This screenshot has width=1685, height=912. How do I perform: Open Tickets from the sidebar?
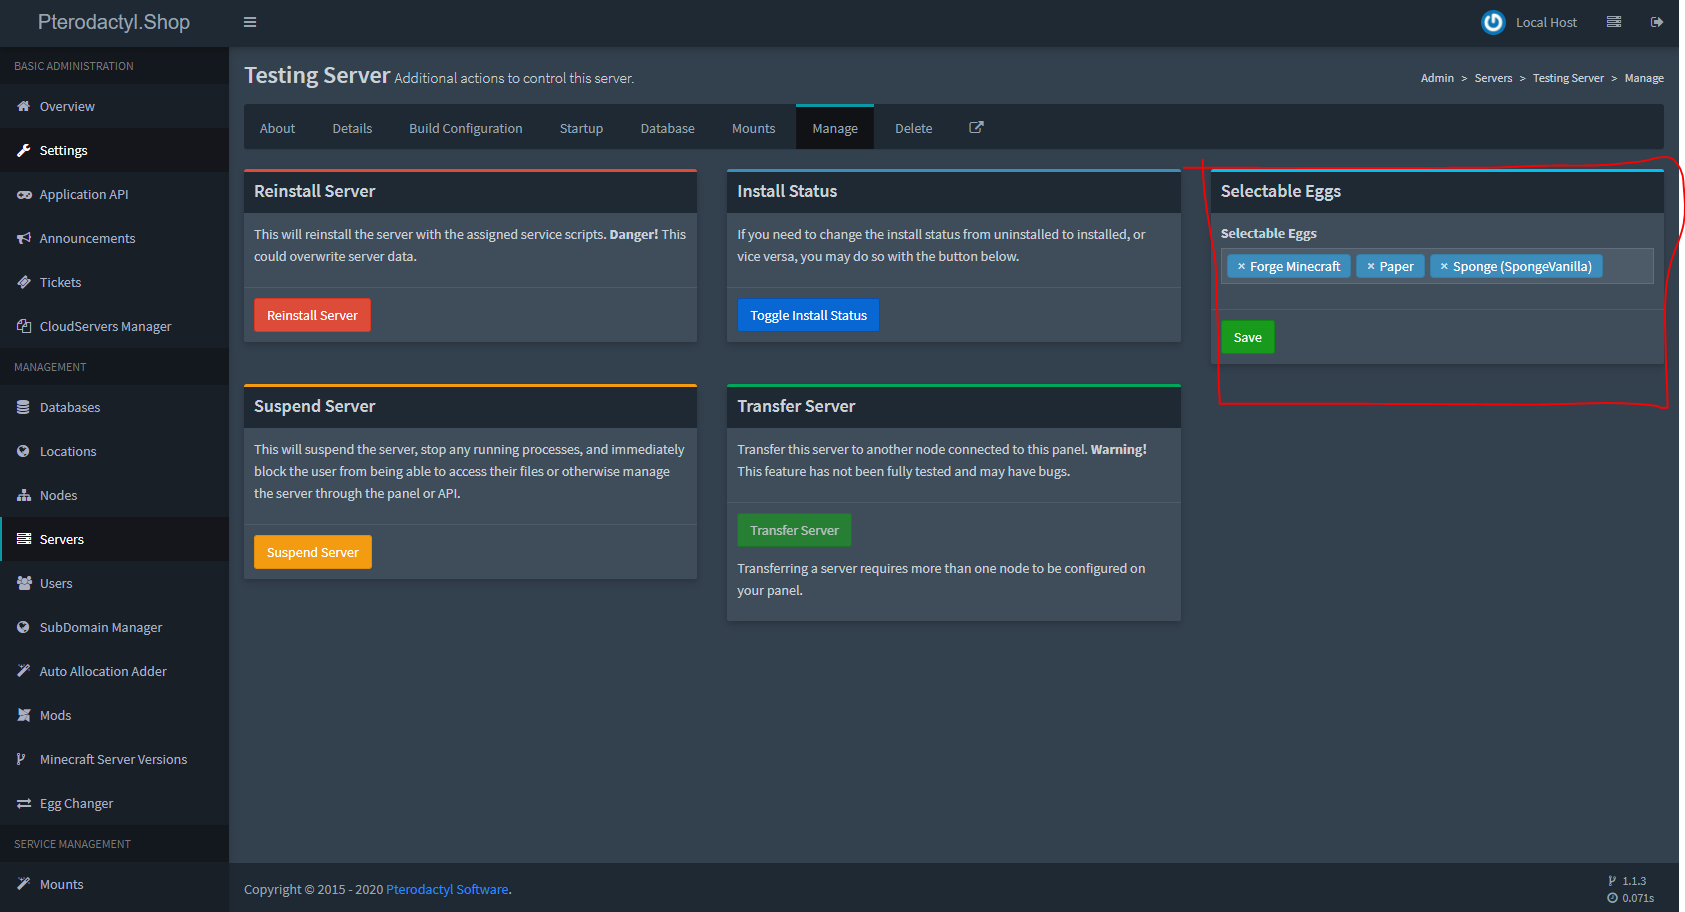pos(60,283)
